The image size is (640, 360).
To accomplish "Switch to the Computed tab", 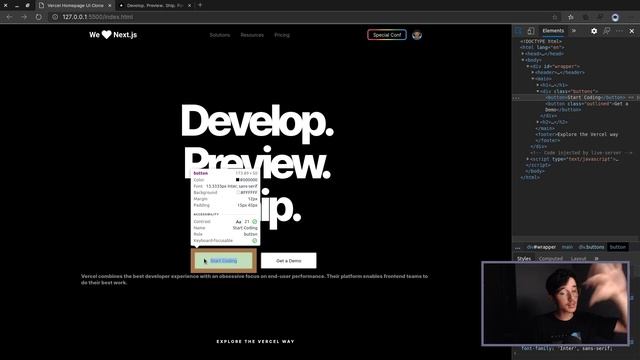I will [551, 259].
